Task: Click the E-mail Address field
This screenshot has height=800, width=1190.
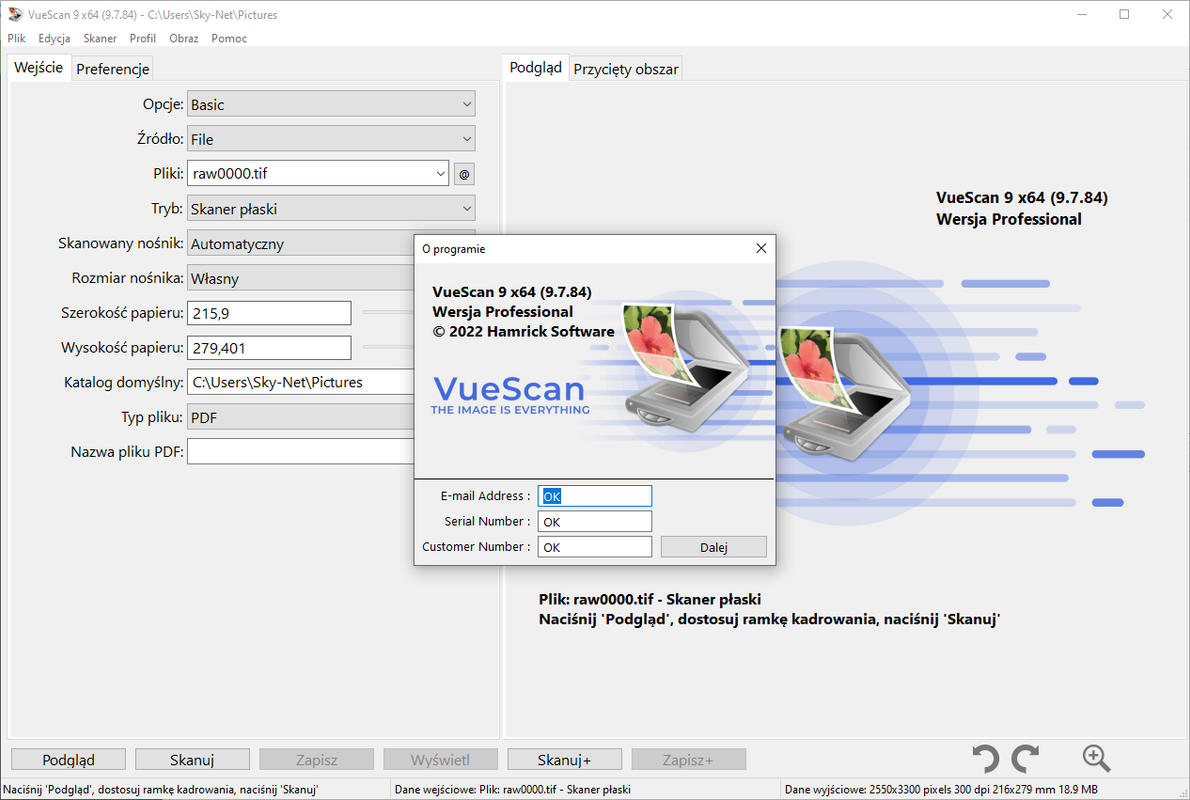Action: 595,496
